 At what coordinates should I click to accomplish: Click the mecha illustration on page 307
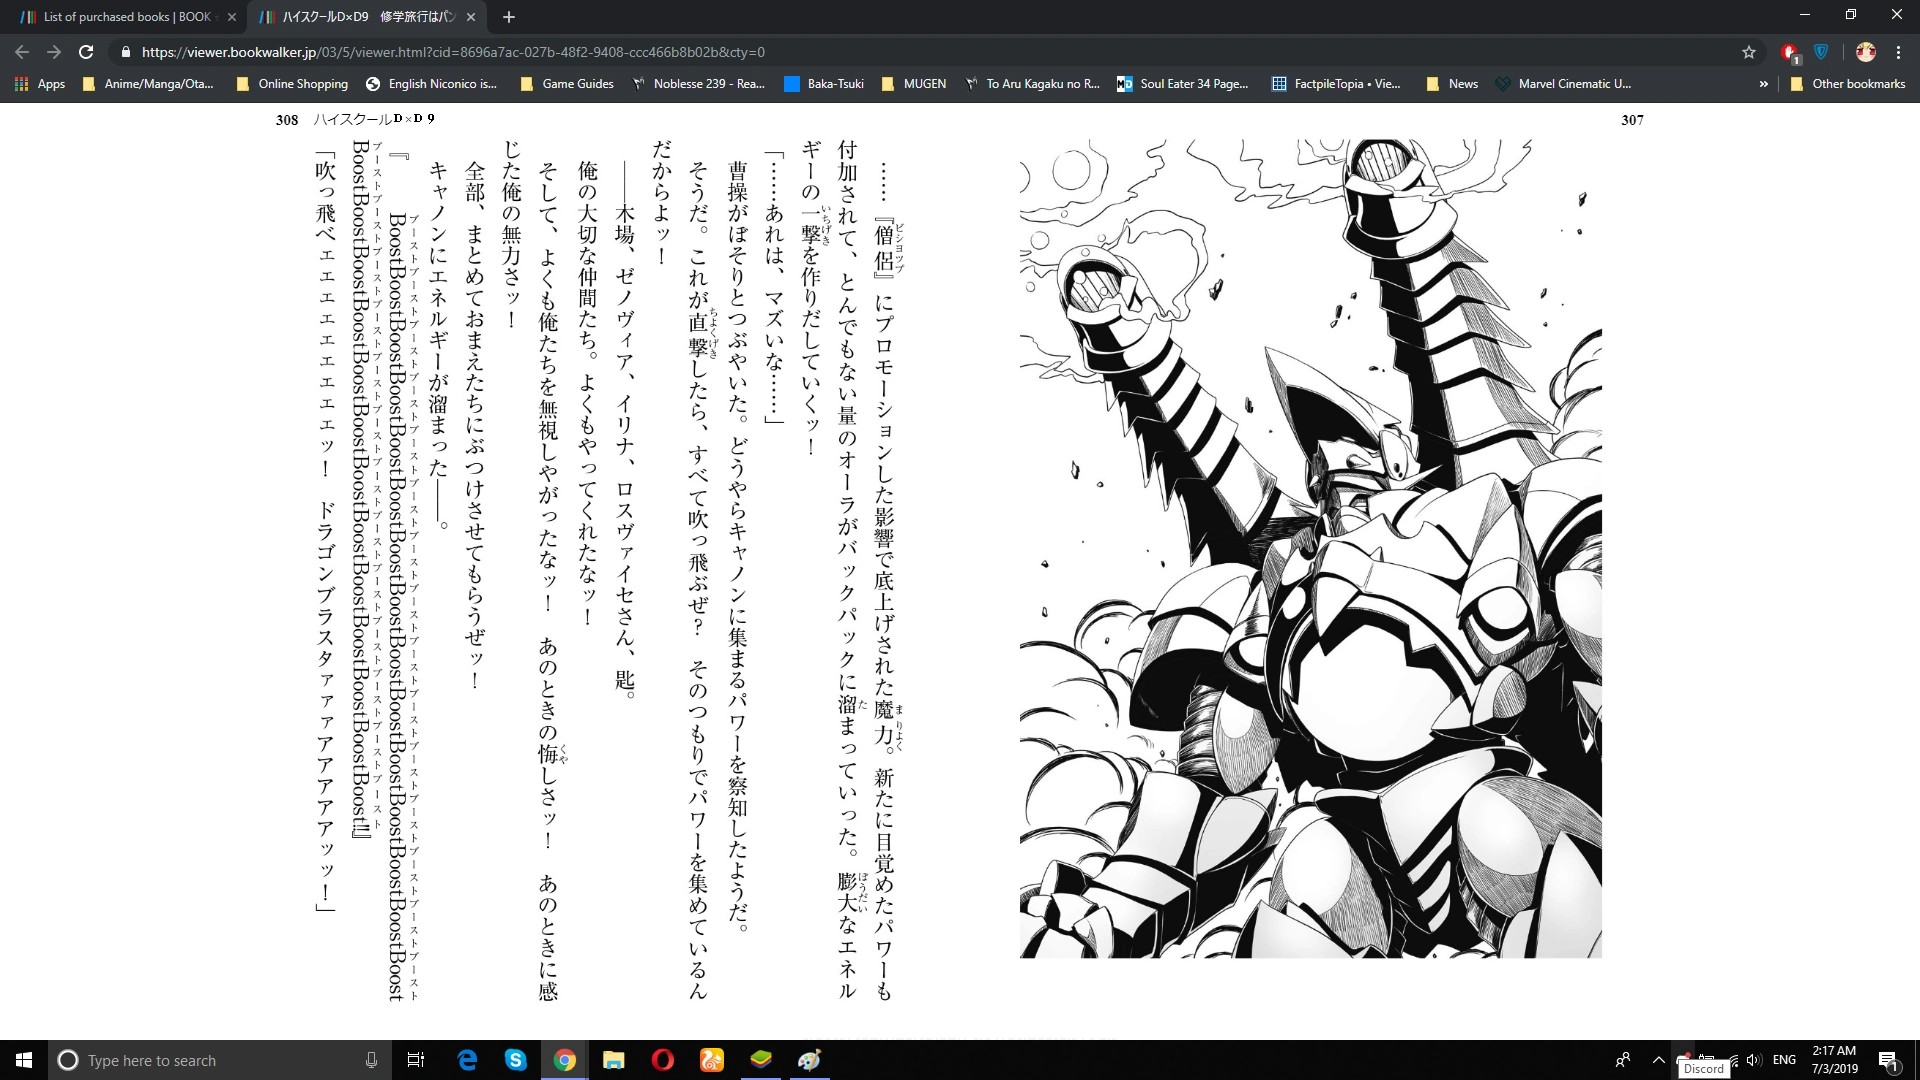[1310, 548]
